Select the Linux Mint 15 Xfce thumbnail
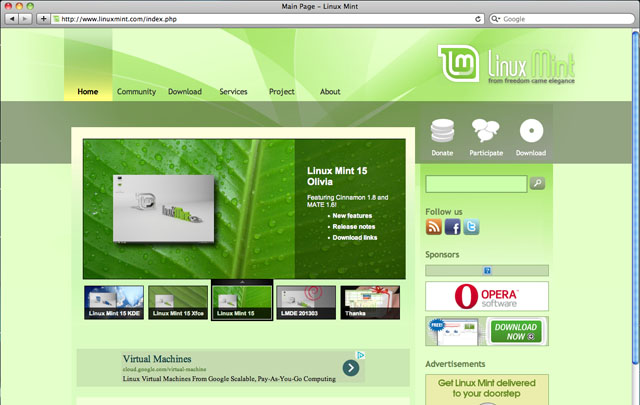640x405 pixels. pos(178,303)
